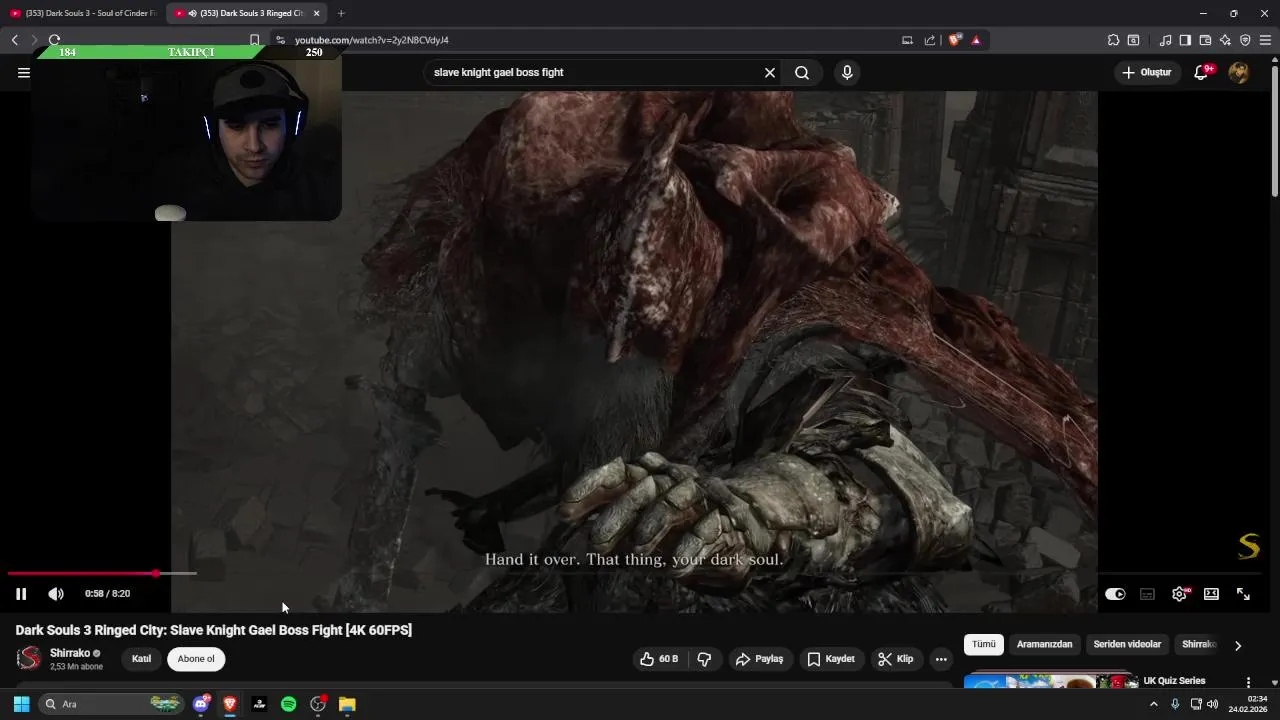
Task: Select the Seriden videolar filter chip
Action: pyautogui.click(x=1127, y=645)
